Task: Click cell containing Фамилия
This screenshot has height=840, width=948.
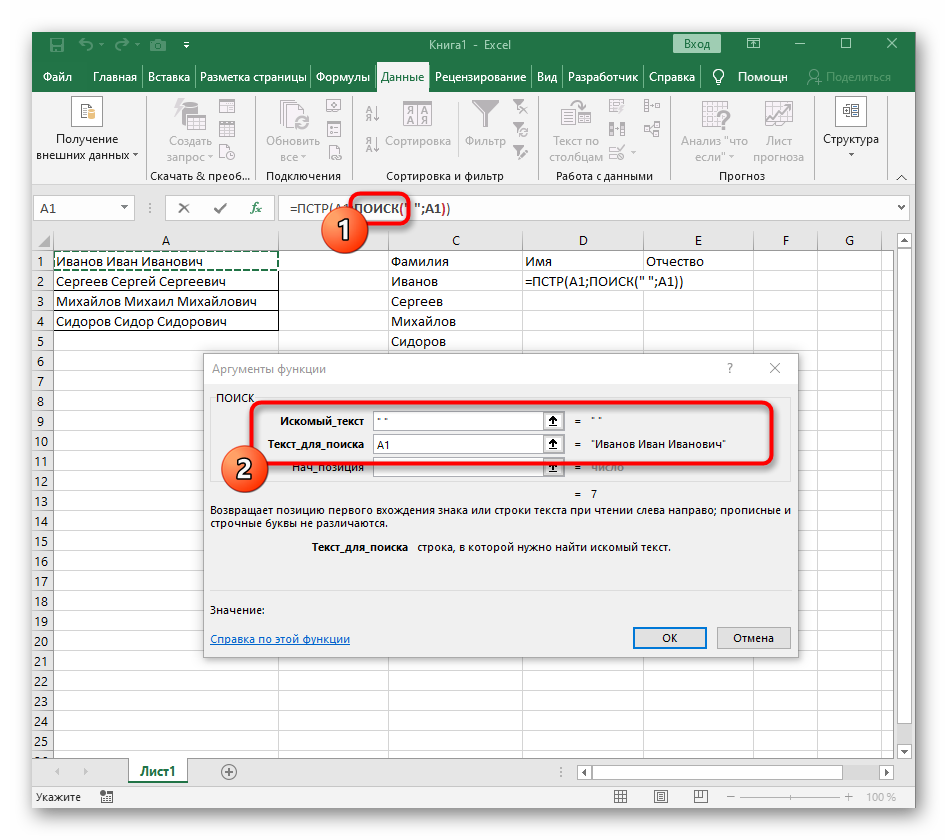Action: (x=455, y=261)
